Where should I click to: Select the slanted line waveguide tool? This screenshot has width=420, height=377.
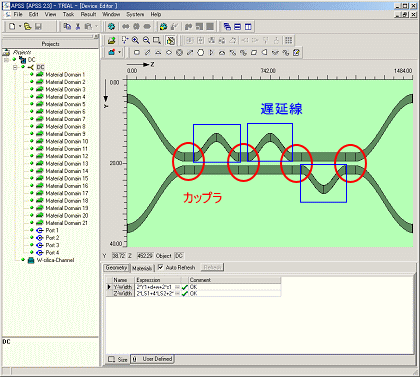(x=147, y=53)
